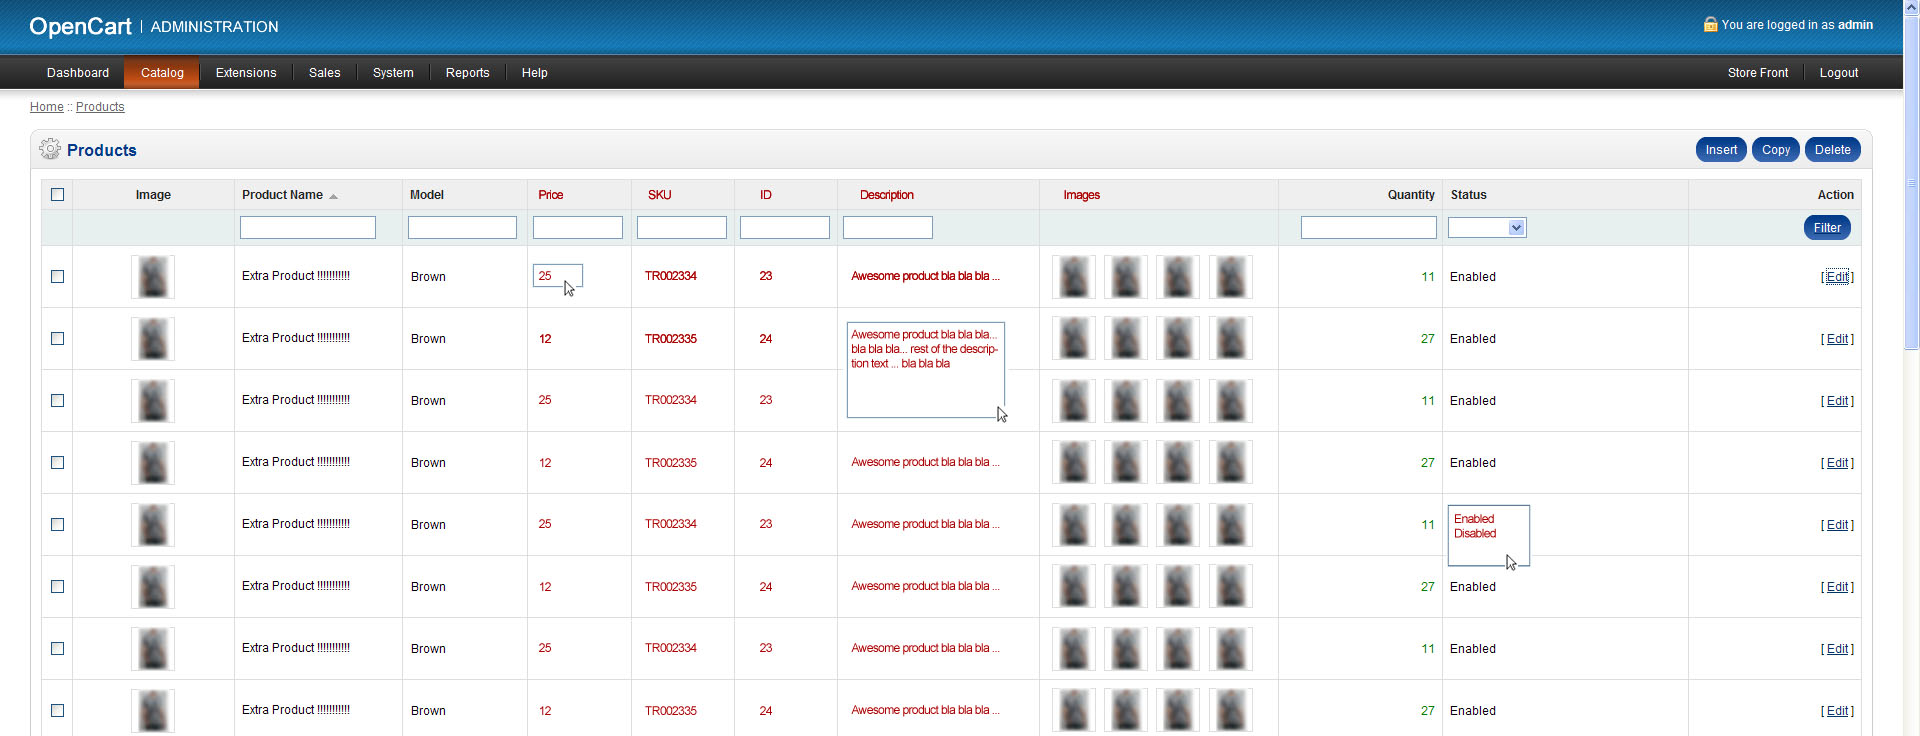The width and height of the screenshot is (1920, 736).
Task: Open the Image column thumbnail in the row with expanded description
Action: [153, 339]
